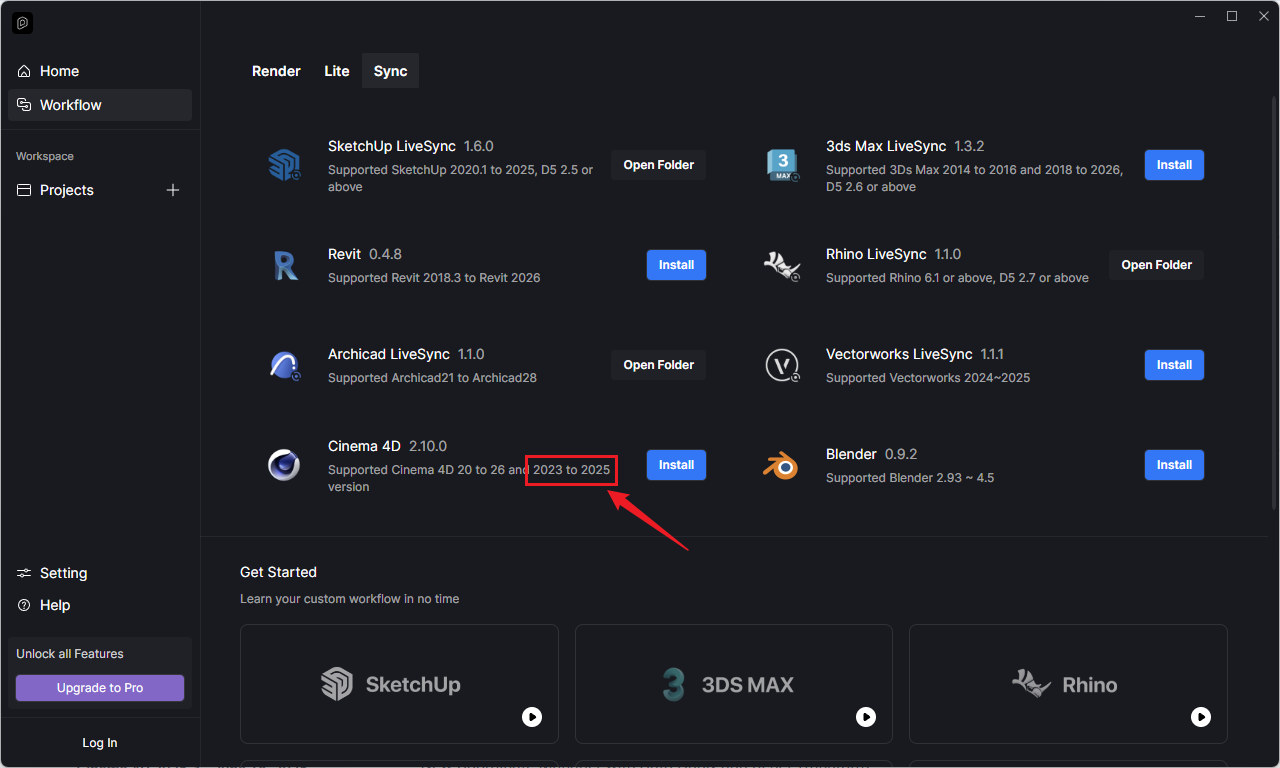Screen dimensions: 1280x768
Task: Open Folder for SketchUp LiveSync
Action: [659, 165]
